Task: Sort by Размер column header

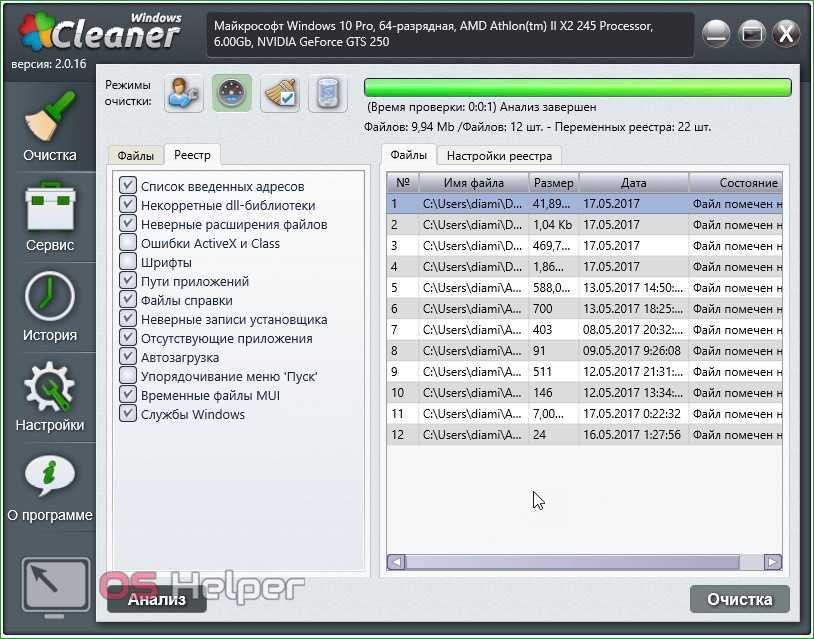Action: tap(554, 183)
